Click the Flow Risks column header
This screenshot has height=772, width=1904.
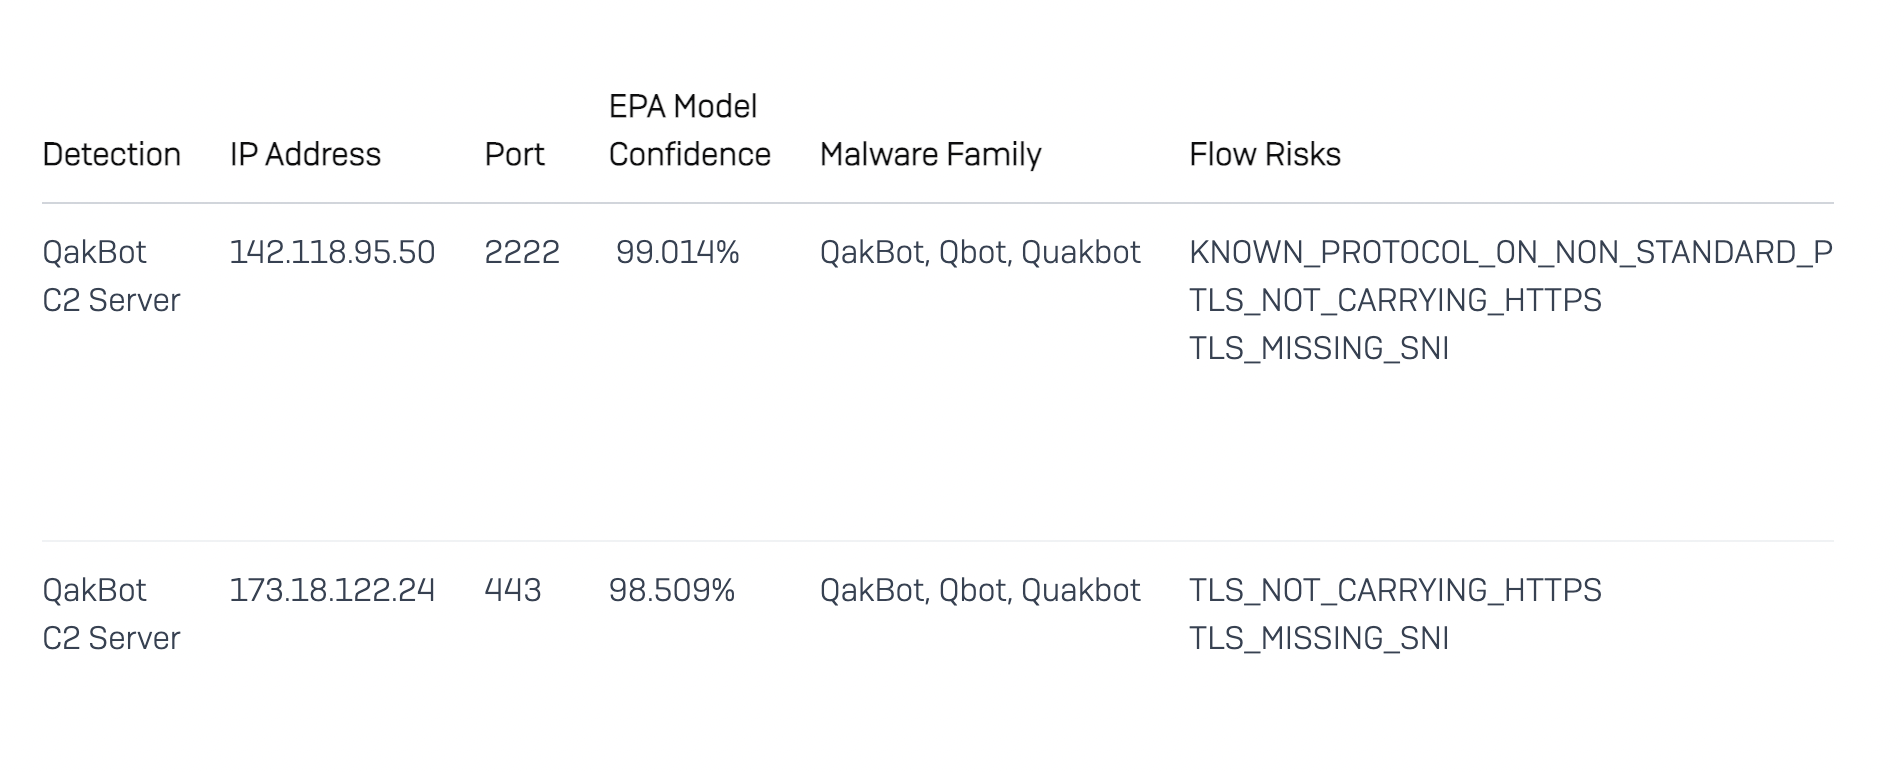1264,154
